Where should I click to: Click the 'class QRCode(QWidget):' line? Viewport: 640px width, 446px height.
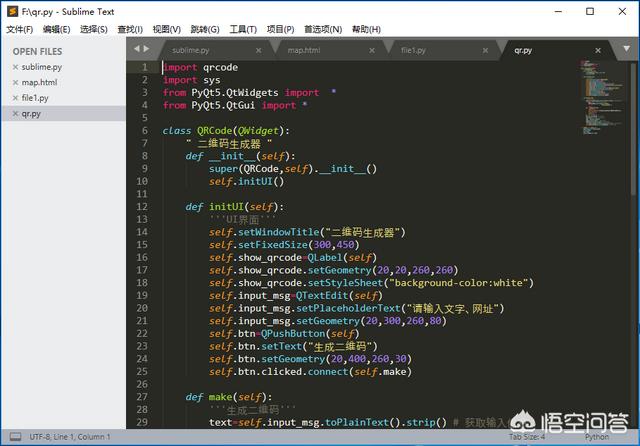click(x=226, y=131)
